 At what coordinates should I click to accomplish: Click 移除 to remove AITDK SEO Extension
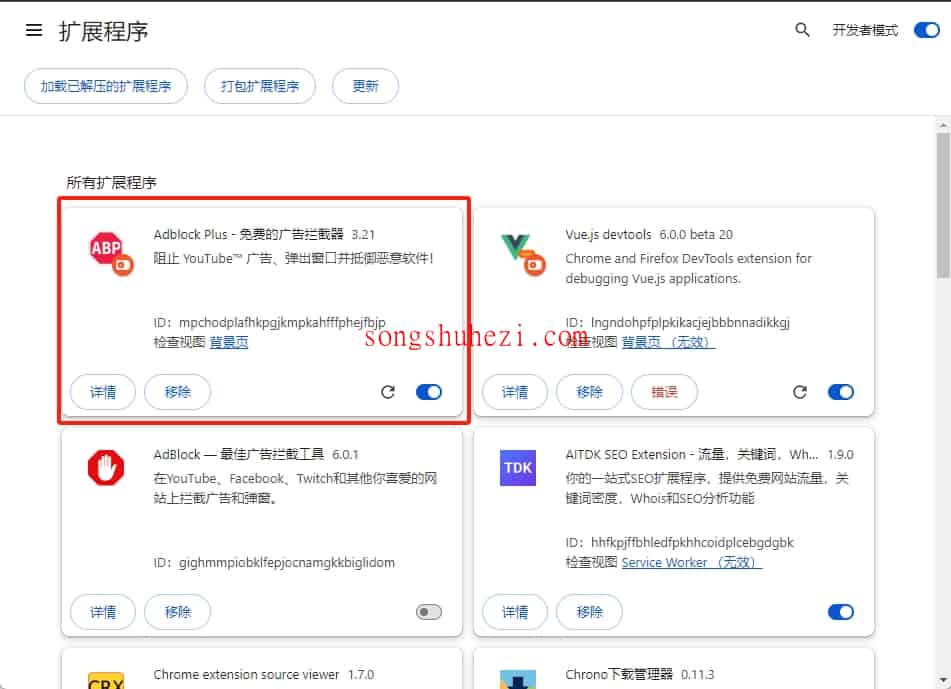click(x=589, y=612)
